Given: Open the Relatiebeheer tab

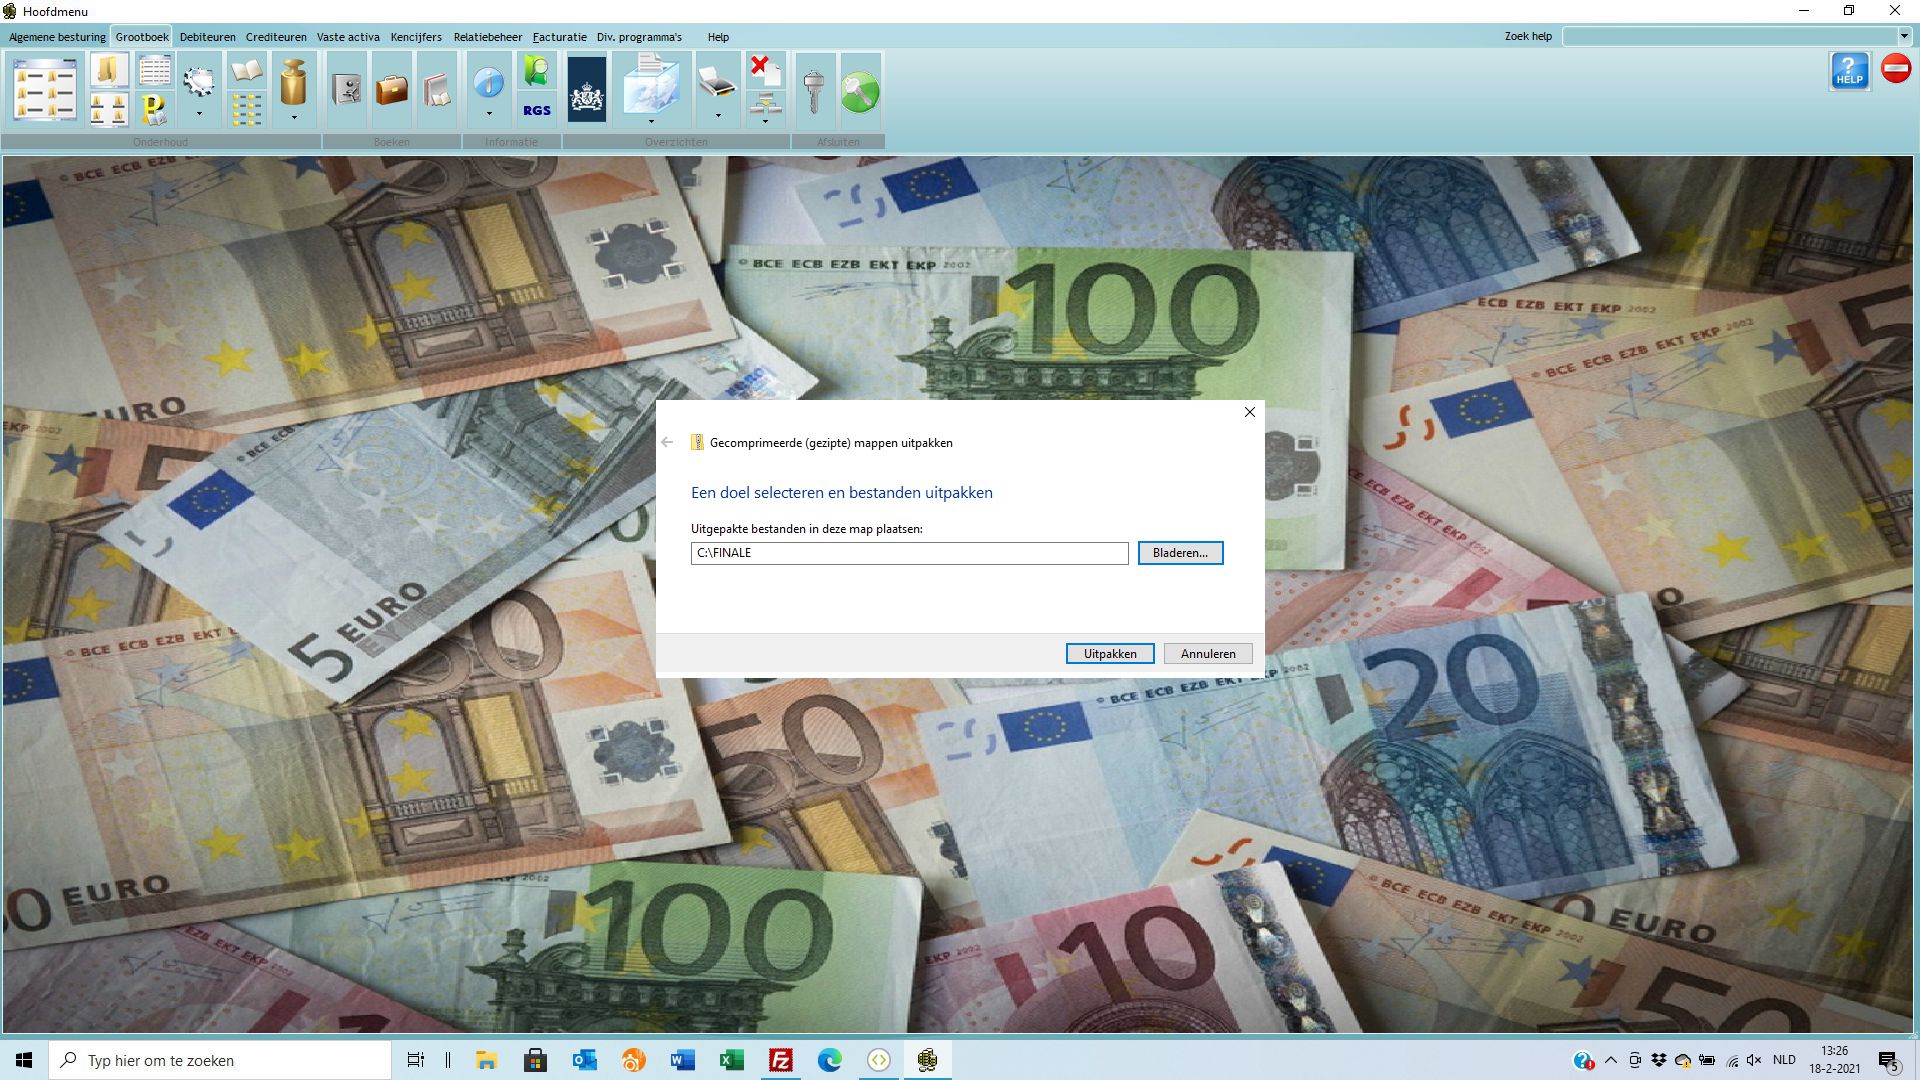Looking at the screenshot, I should (488, 37).
